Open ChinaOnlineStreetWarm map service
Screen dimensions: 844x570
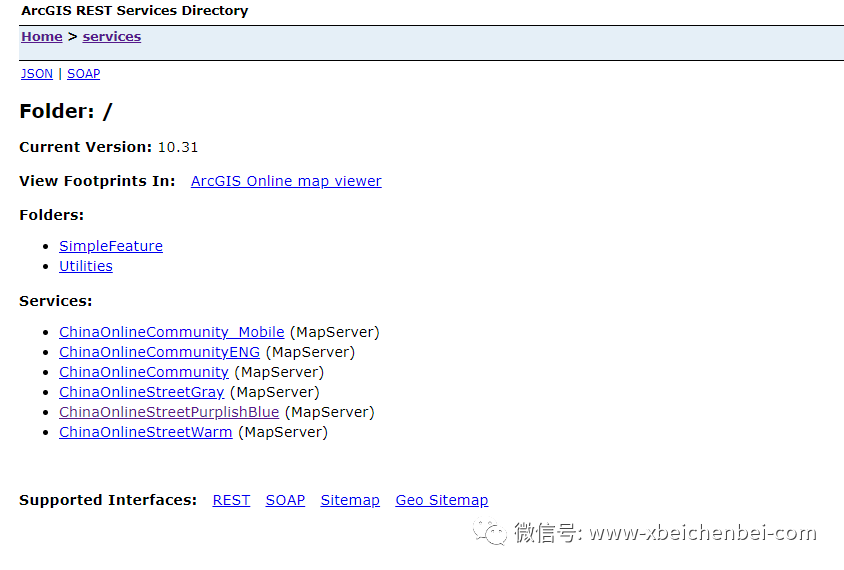145,432
